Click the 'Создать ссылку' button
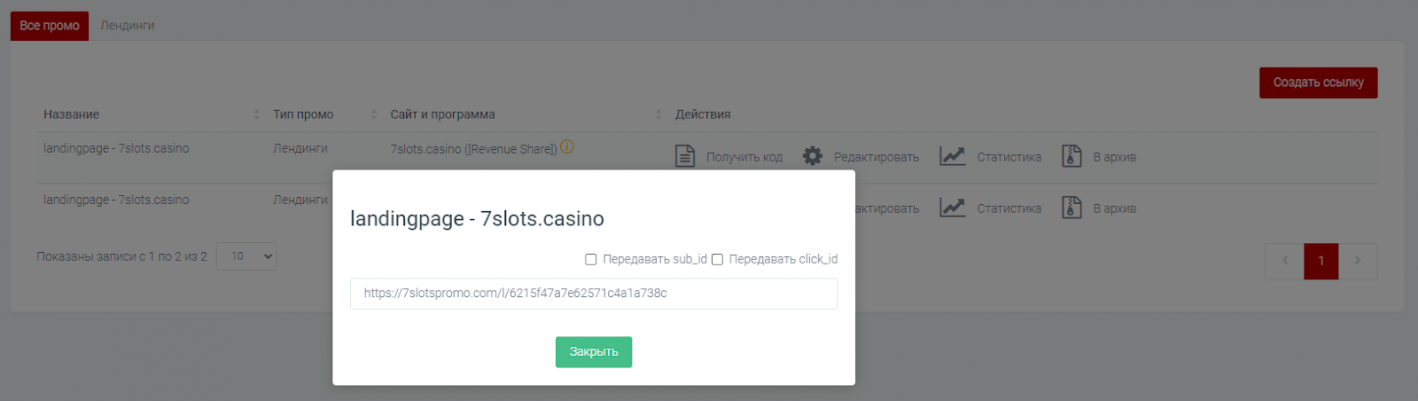Image resolution: width=1418 pixels, height=401 pixels. pyautogui.click(x=1318, y=82)
